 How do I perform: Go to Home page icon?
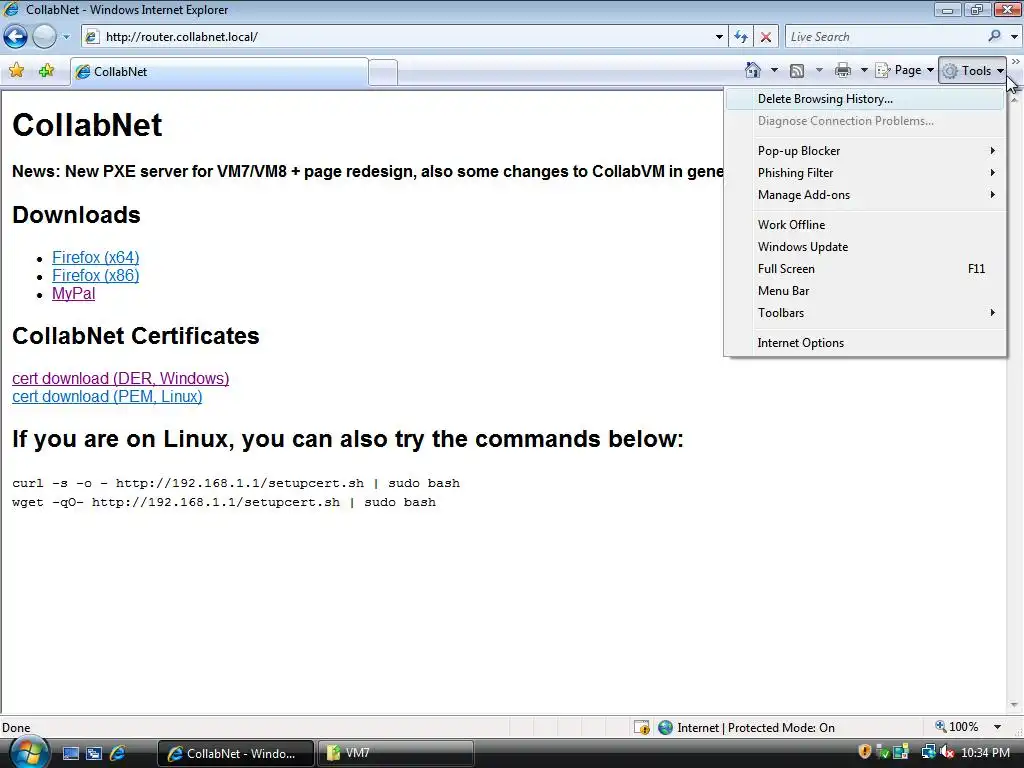tap(753, 70)
